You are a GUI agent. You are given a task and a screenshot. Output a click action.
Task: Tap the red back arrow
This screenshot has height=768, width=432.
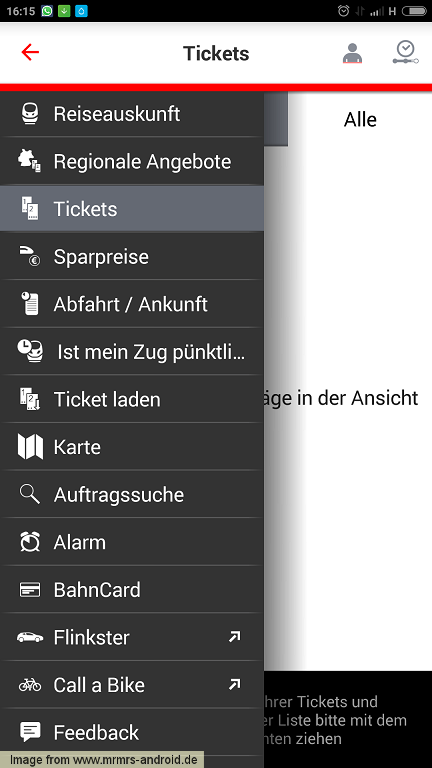click(30, 52)
